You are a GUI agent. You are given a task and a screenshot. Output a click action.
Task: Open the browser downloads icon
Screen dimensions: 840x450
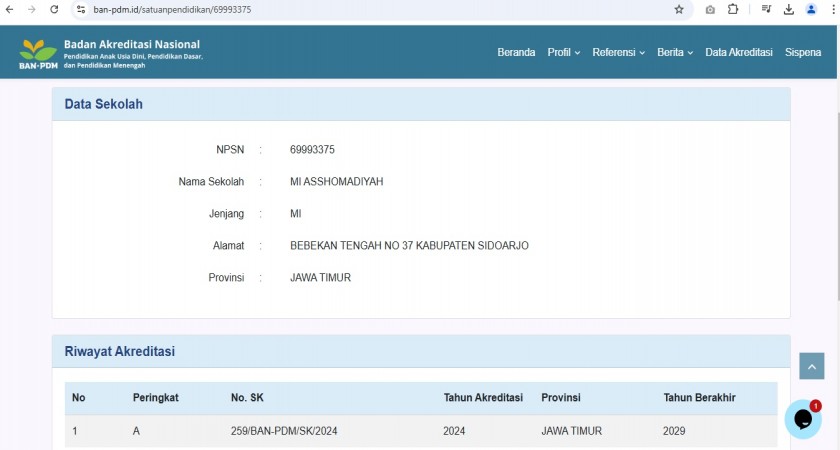click(x=788, y=9)
